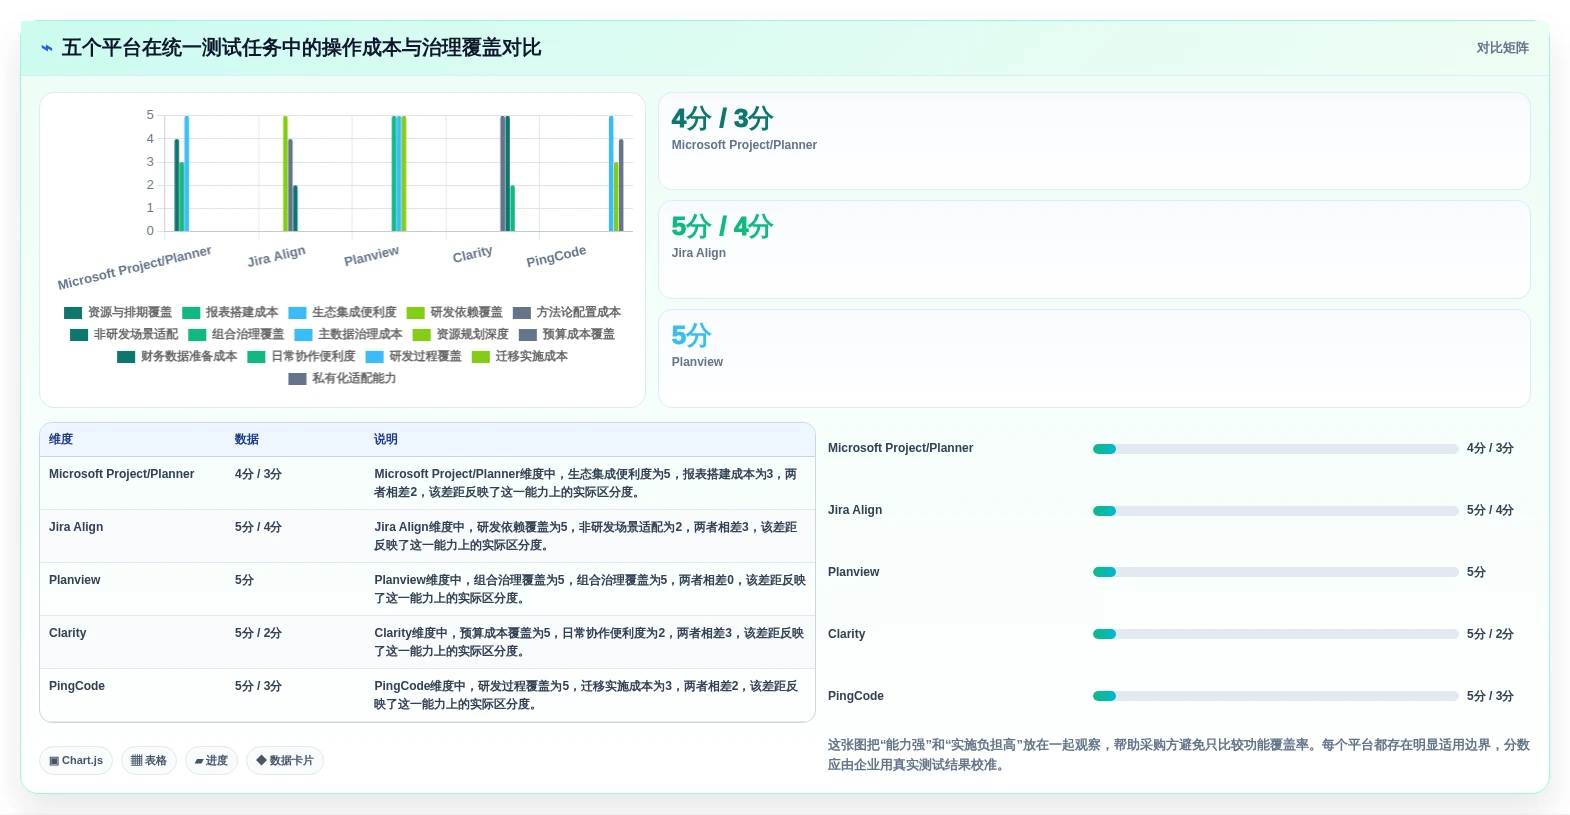Click the 4分 / 3分 cell in the table

click(x=258, y=474)
